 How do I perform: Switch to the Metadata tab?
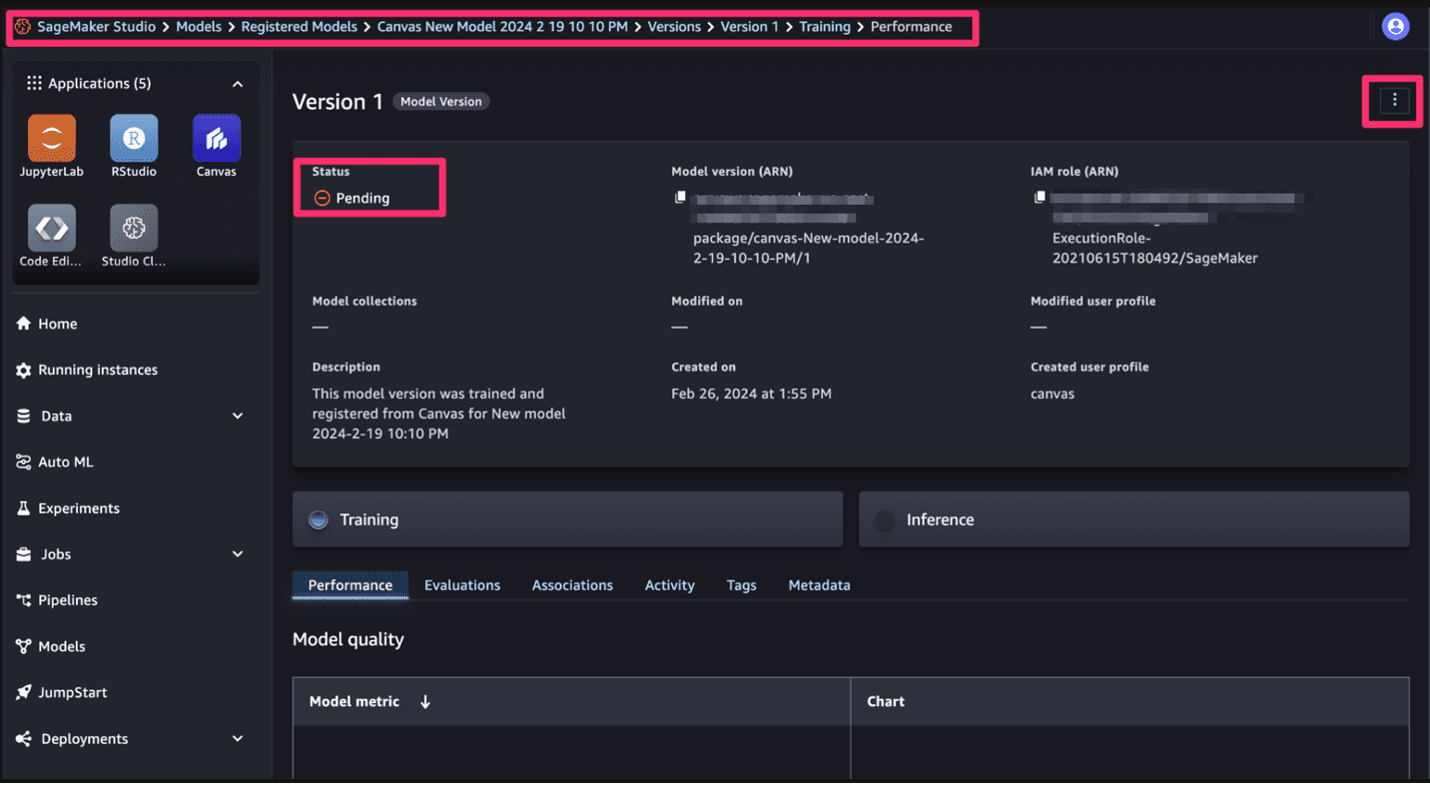click(819, 585)
